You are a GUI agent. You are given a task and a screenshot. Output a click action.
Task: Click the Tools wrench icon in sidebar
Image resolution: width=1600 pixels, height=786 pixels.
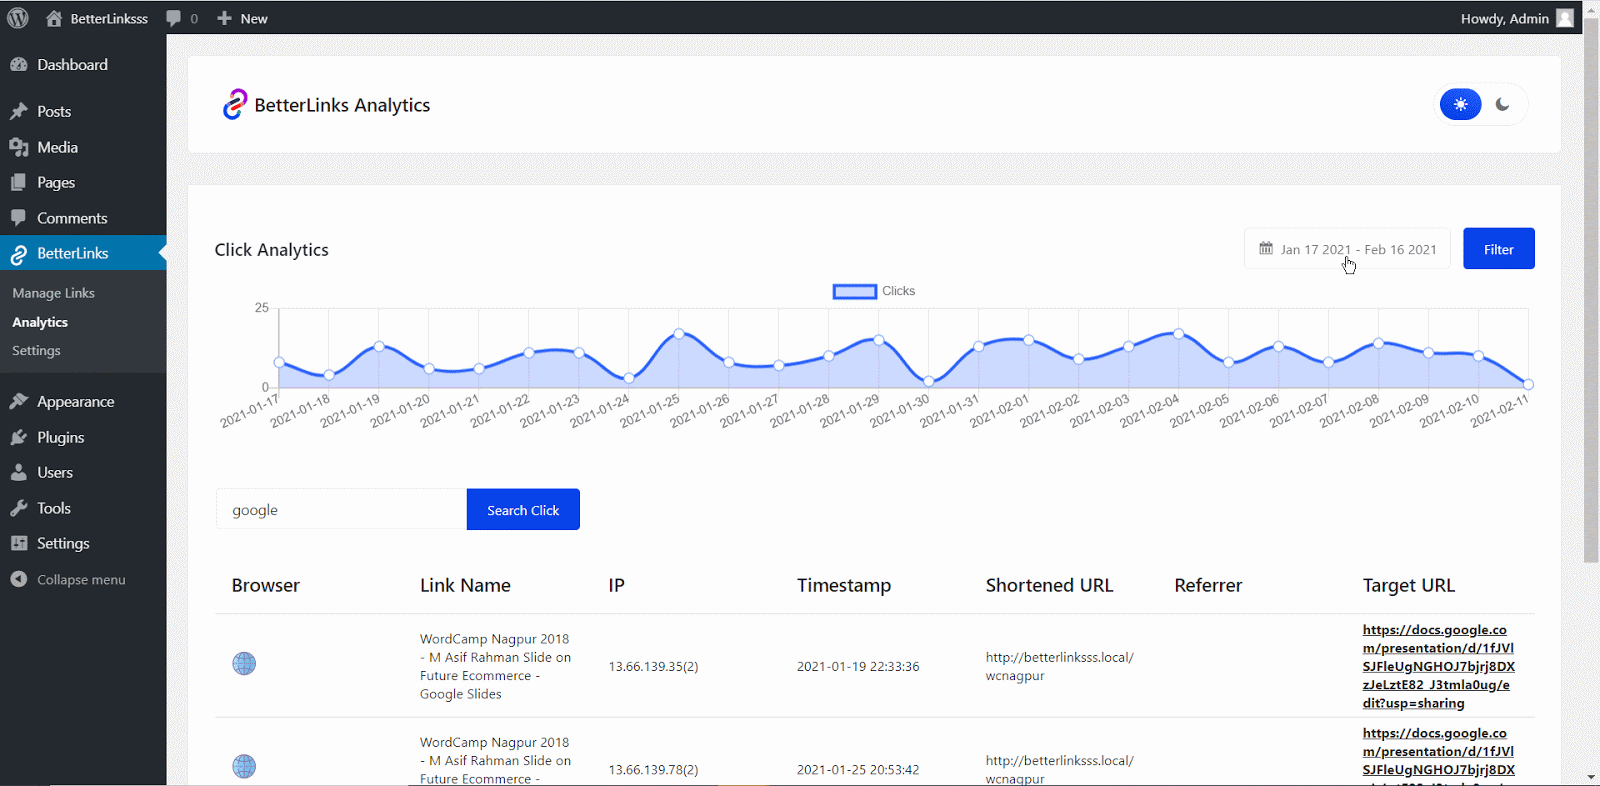19,508
